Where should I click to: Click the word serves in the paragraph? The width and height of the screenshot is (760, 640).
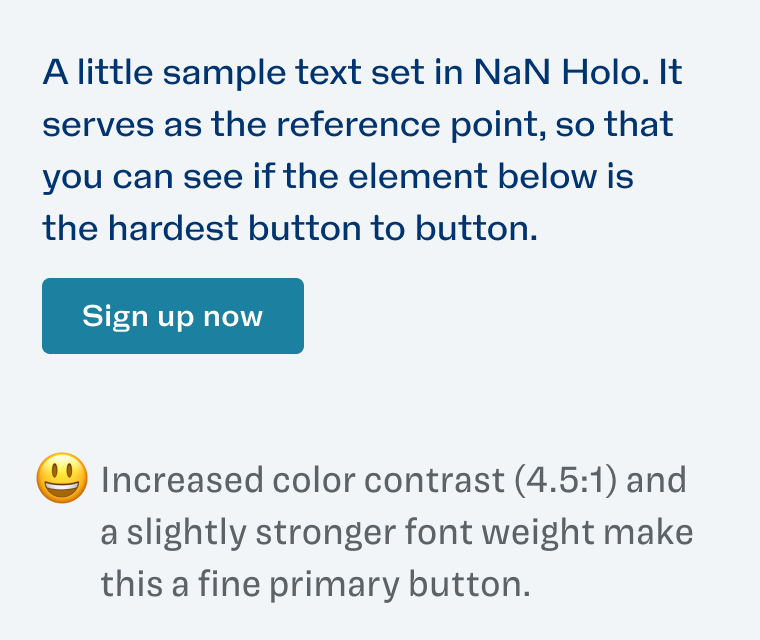click(98, 125)
